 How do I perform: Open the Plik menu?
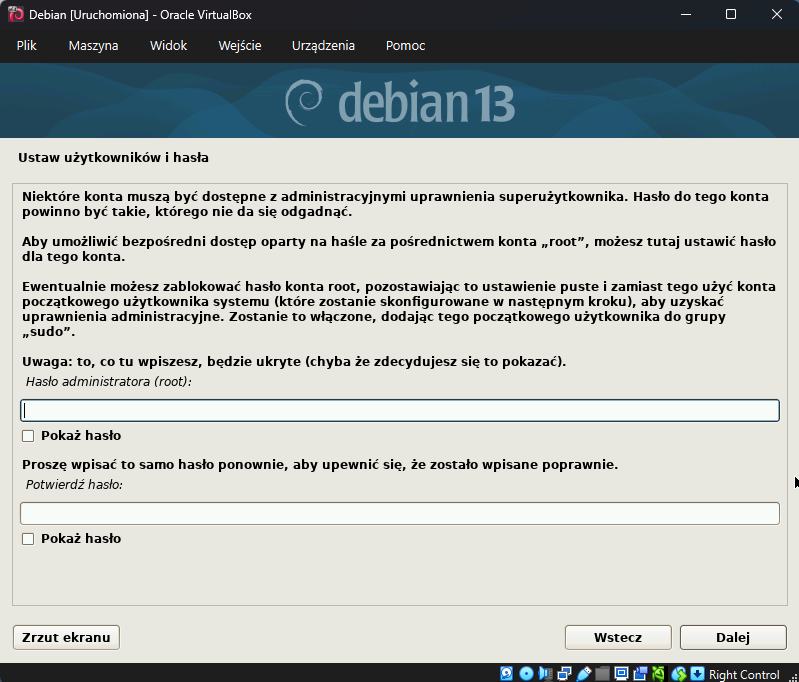[x=27, y=46]
